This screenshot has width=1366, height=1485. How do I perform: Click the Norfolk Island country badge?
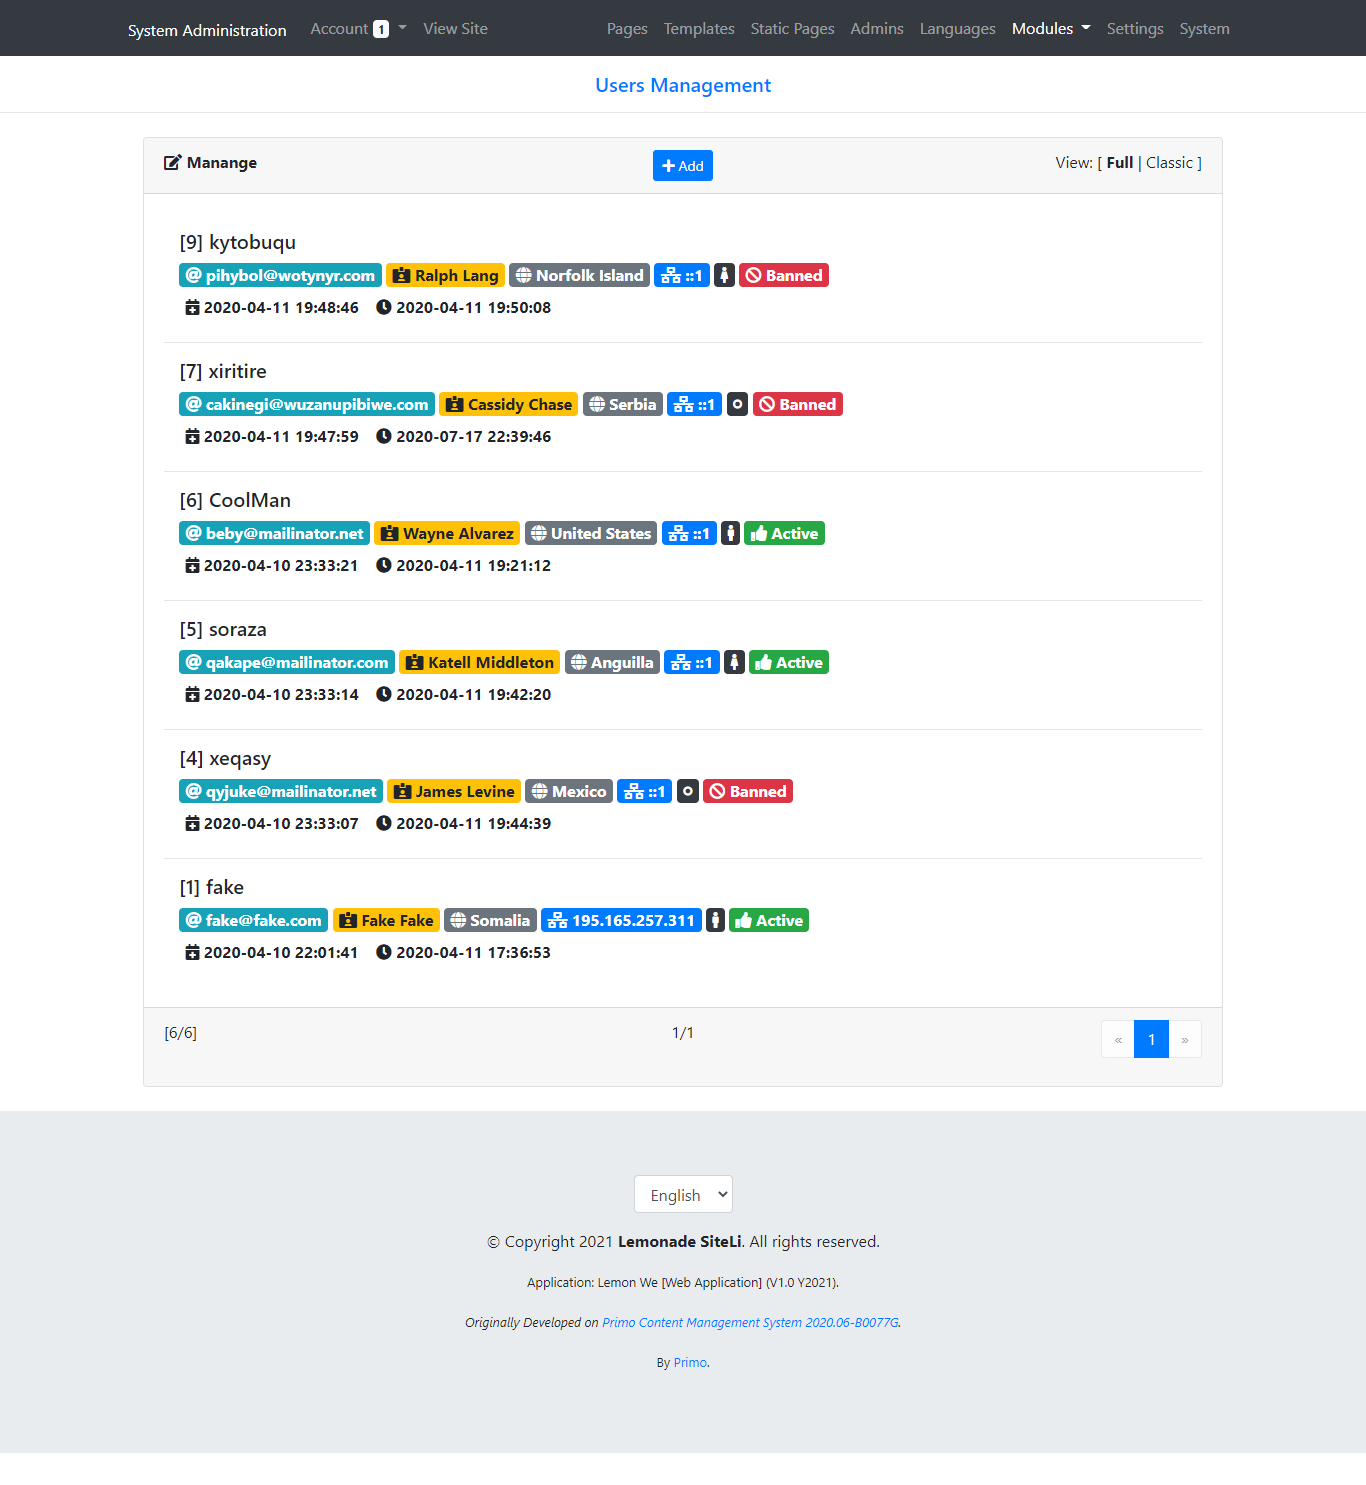pyautogui.click(x=580, y=275)
